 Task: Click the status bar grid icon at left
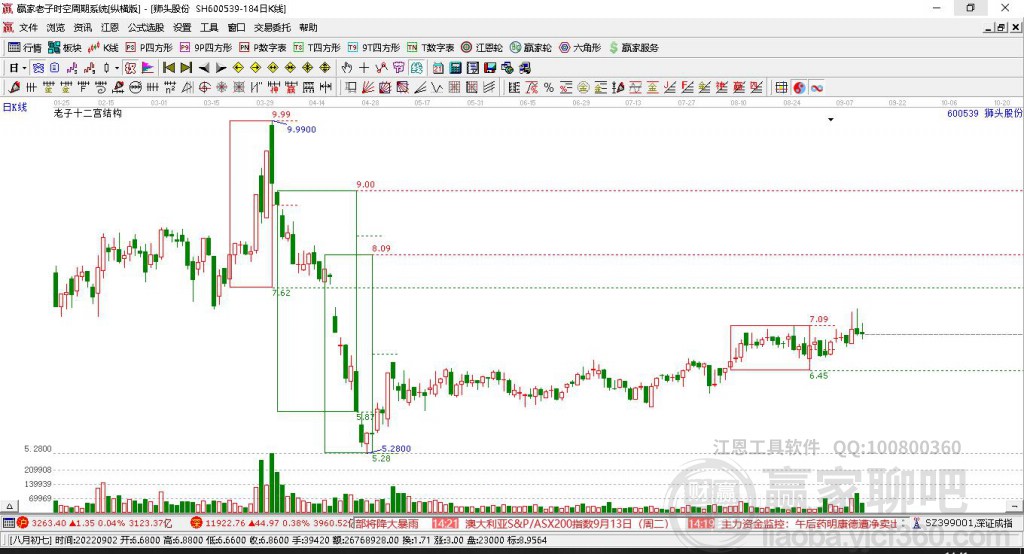pyautogui.click(x=8, y=523)
